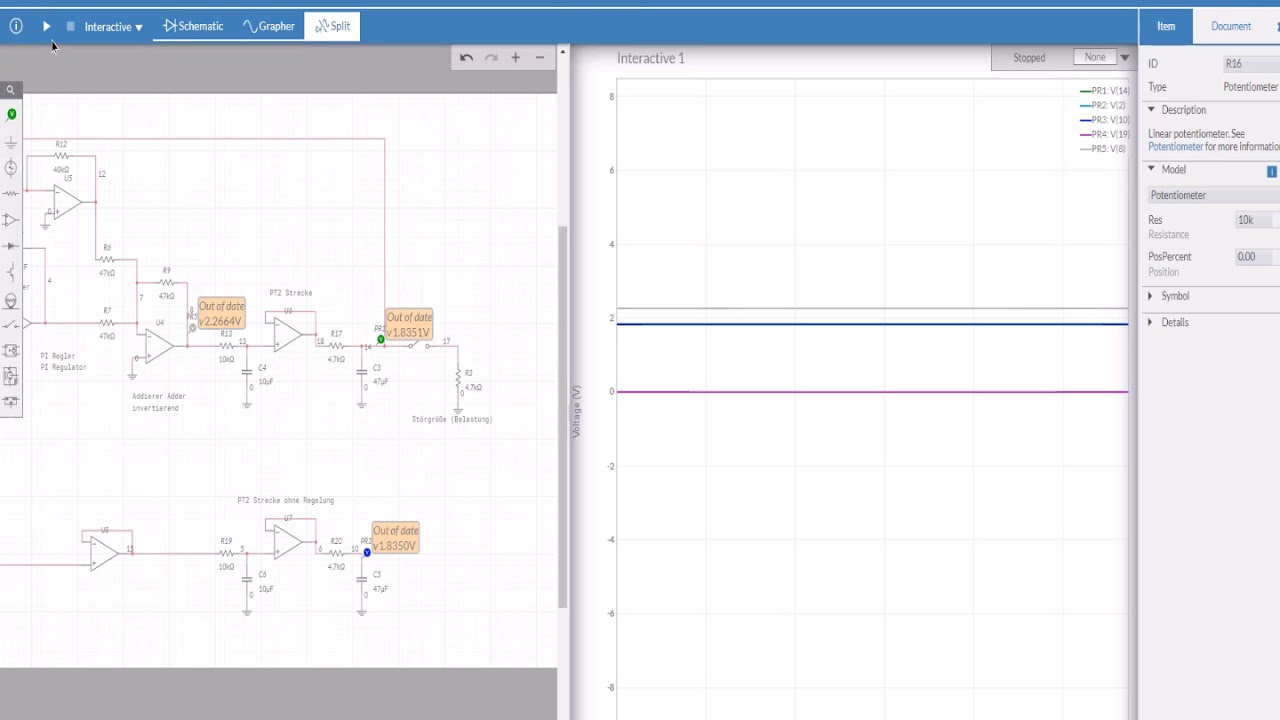1280x720 pixels.
Task: Click the 'Störgröße (Belastung)' annotation text
Action: point(452,419)
